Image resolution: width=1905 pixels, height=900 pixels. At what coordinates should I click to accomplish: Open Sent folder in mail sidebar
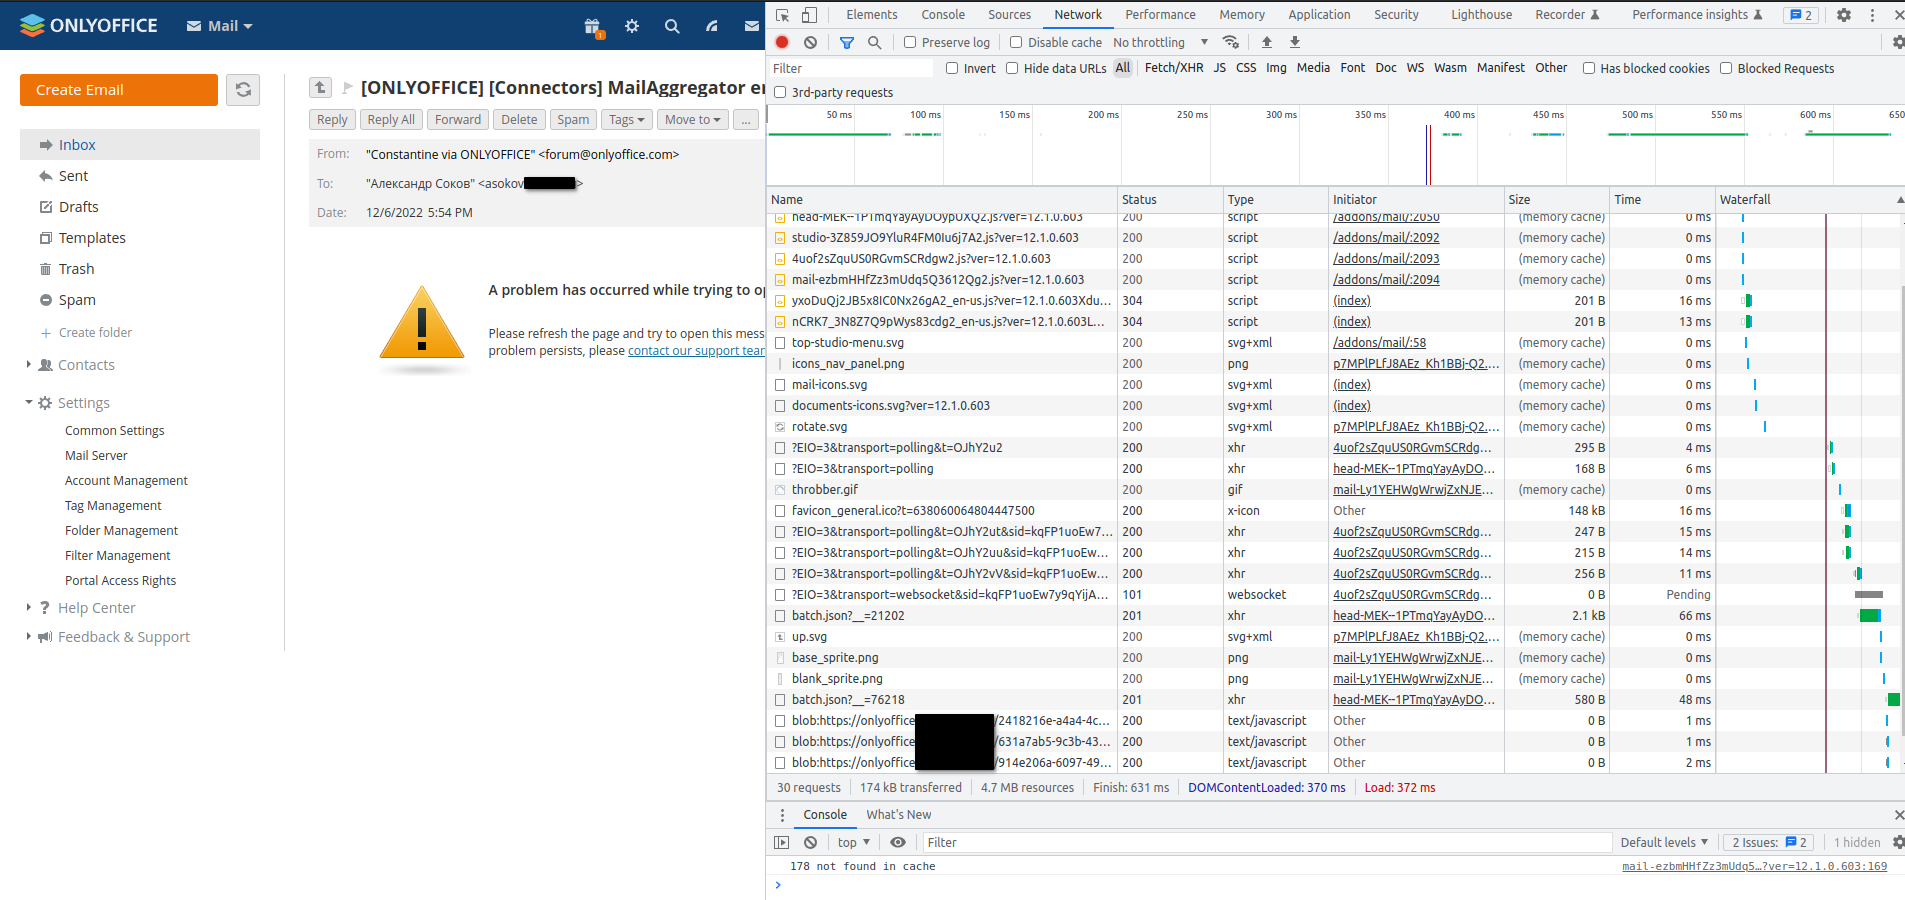pos(73,176)
